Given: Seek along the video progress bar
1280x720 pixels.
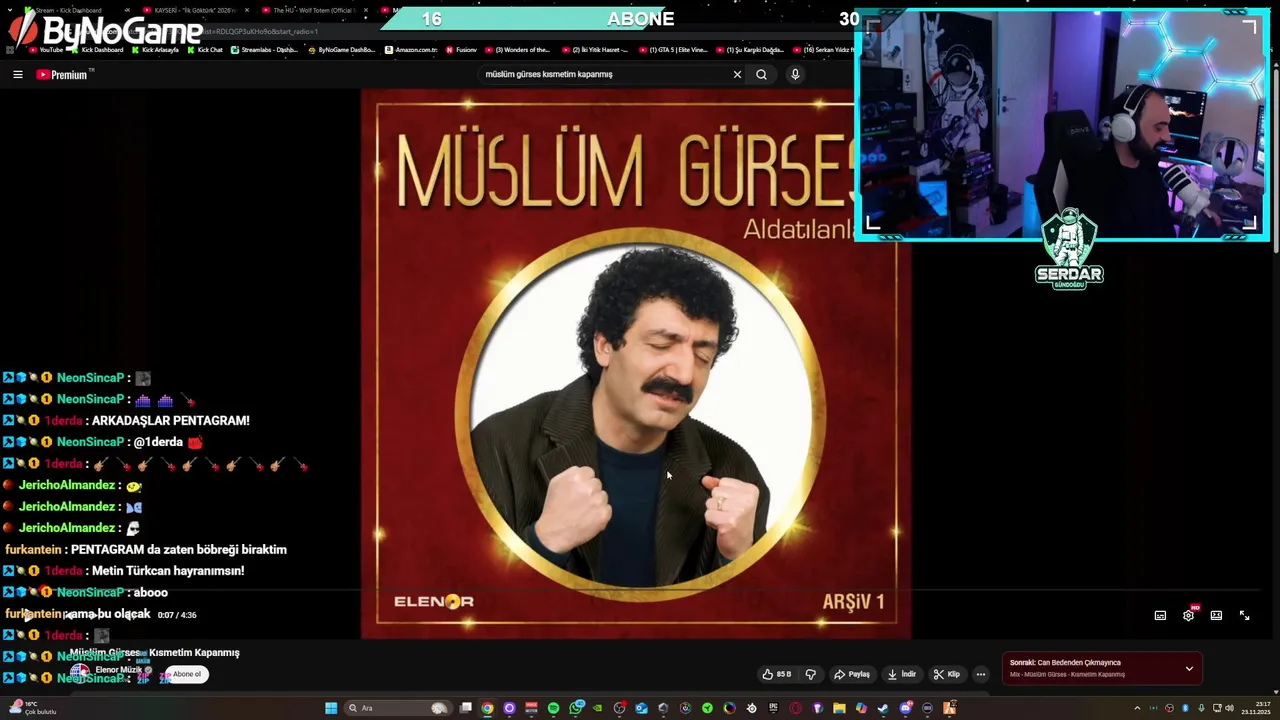Looking at the screenshot, I should [640, 592].
